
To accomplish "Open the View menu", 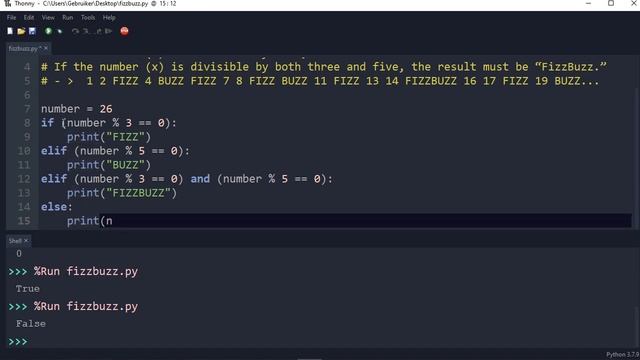I will (x=48, y=18).
